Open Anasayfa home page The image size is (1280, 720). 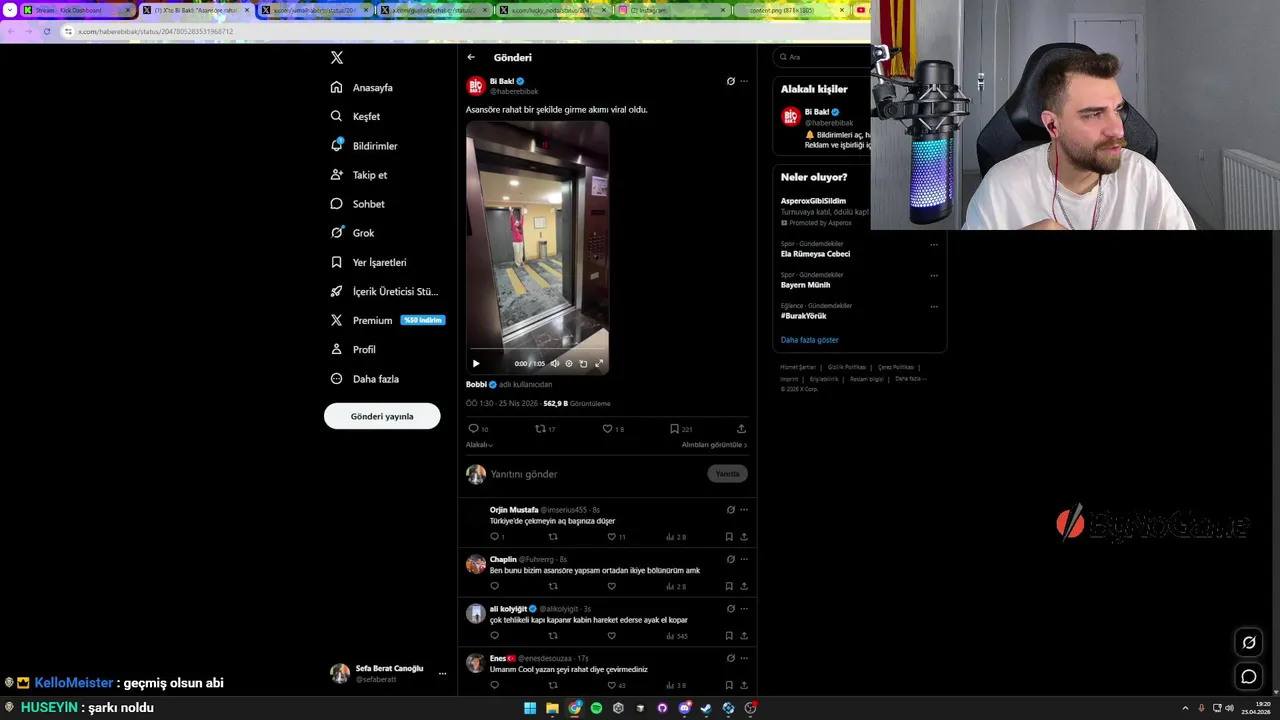click(362, 87)
